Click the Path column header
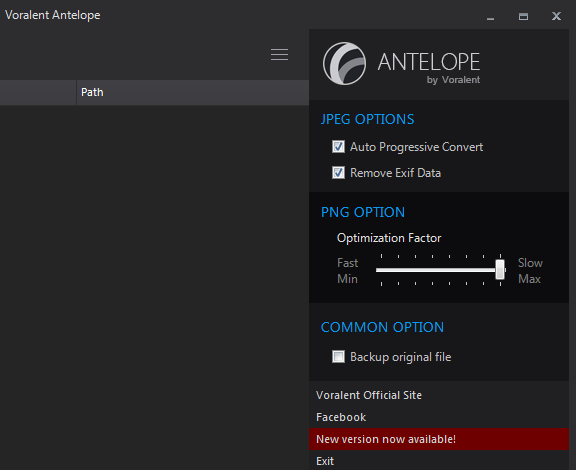 click(192, 92)
